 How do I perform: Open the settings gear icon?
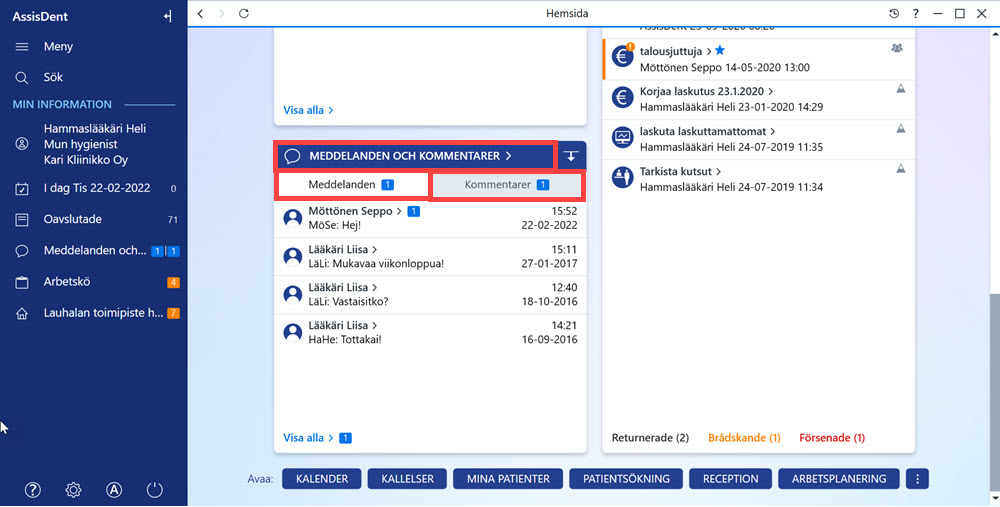73,490
